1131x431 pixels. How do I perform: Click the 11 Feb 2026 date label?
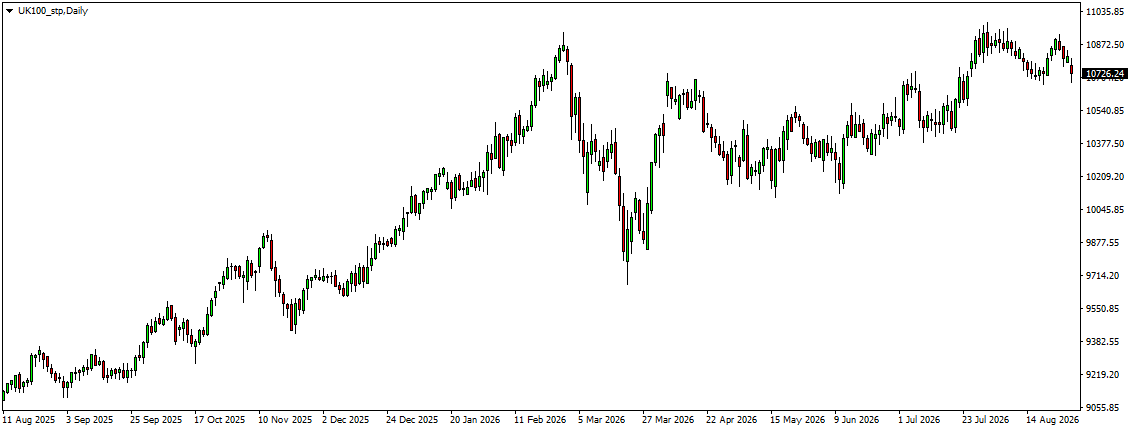coord(540,419)
